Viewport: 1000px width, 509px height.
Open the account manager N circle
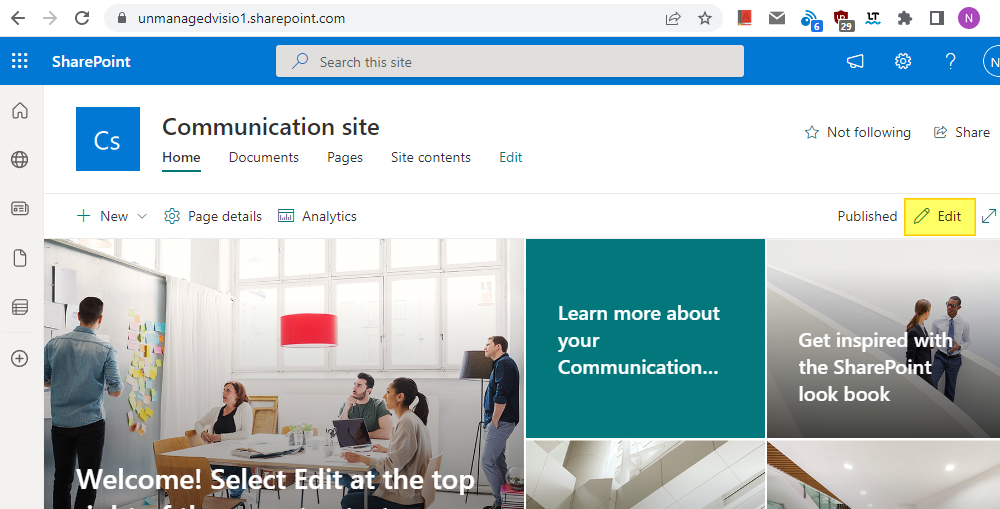click(992, 62)
